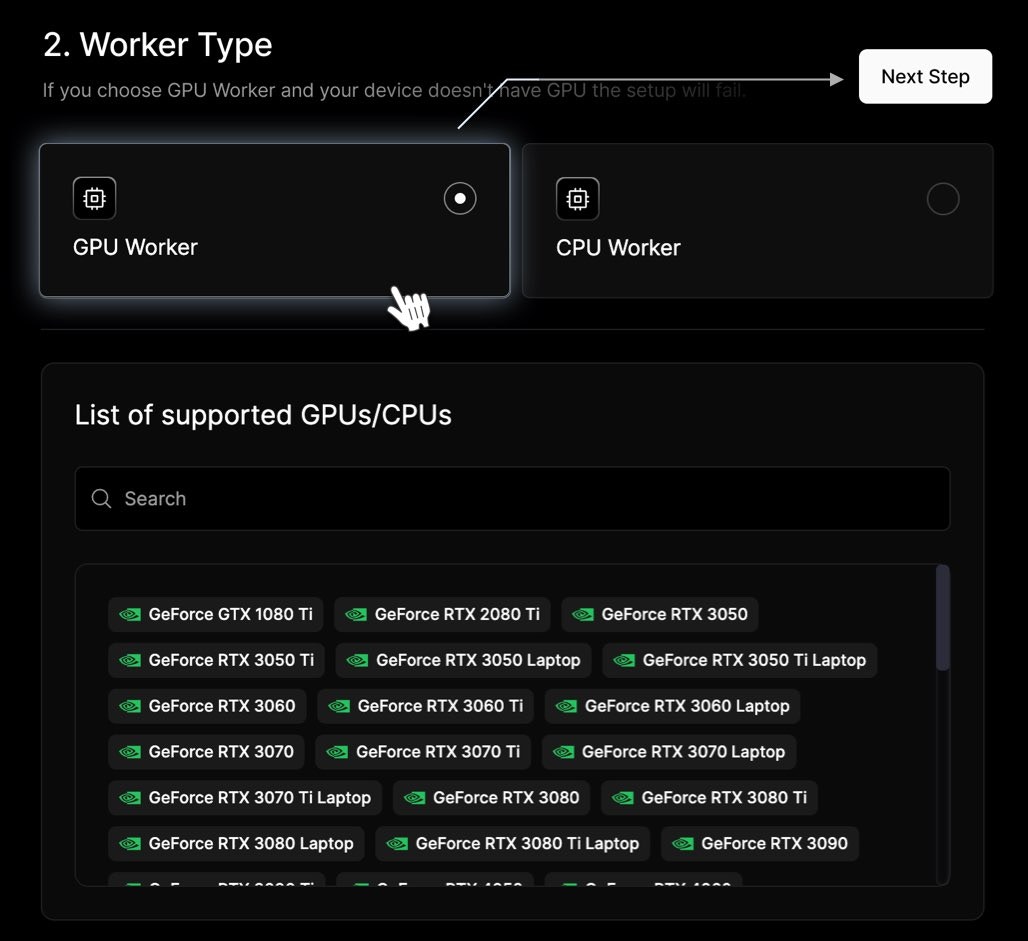The height and width of the screenshot is (941, 1028).
Task: Click the GeForce RTX 3080 Laptop chip
Action: (x=236, y=844)
